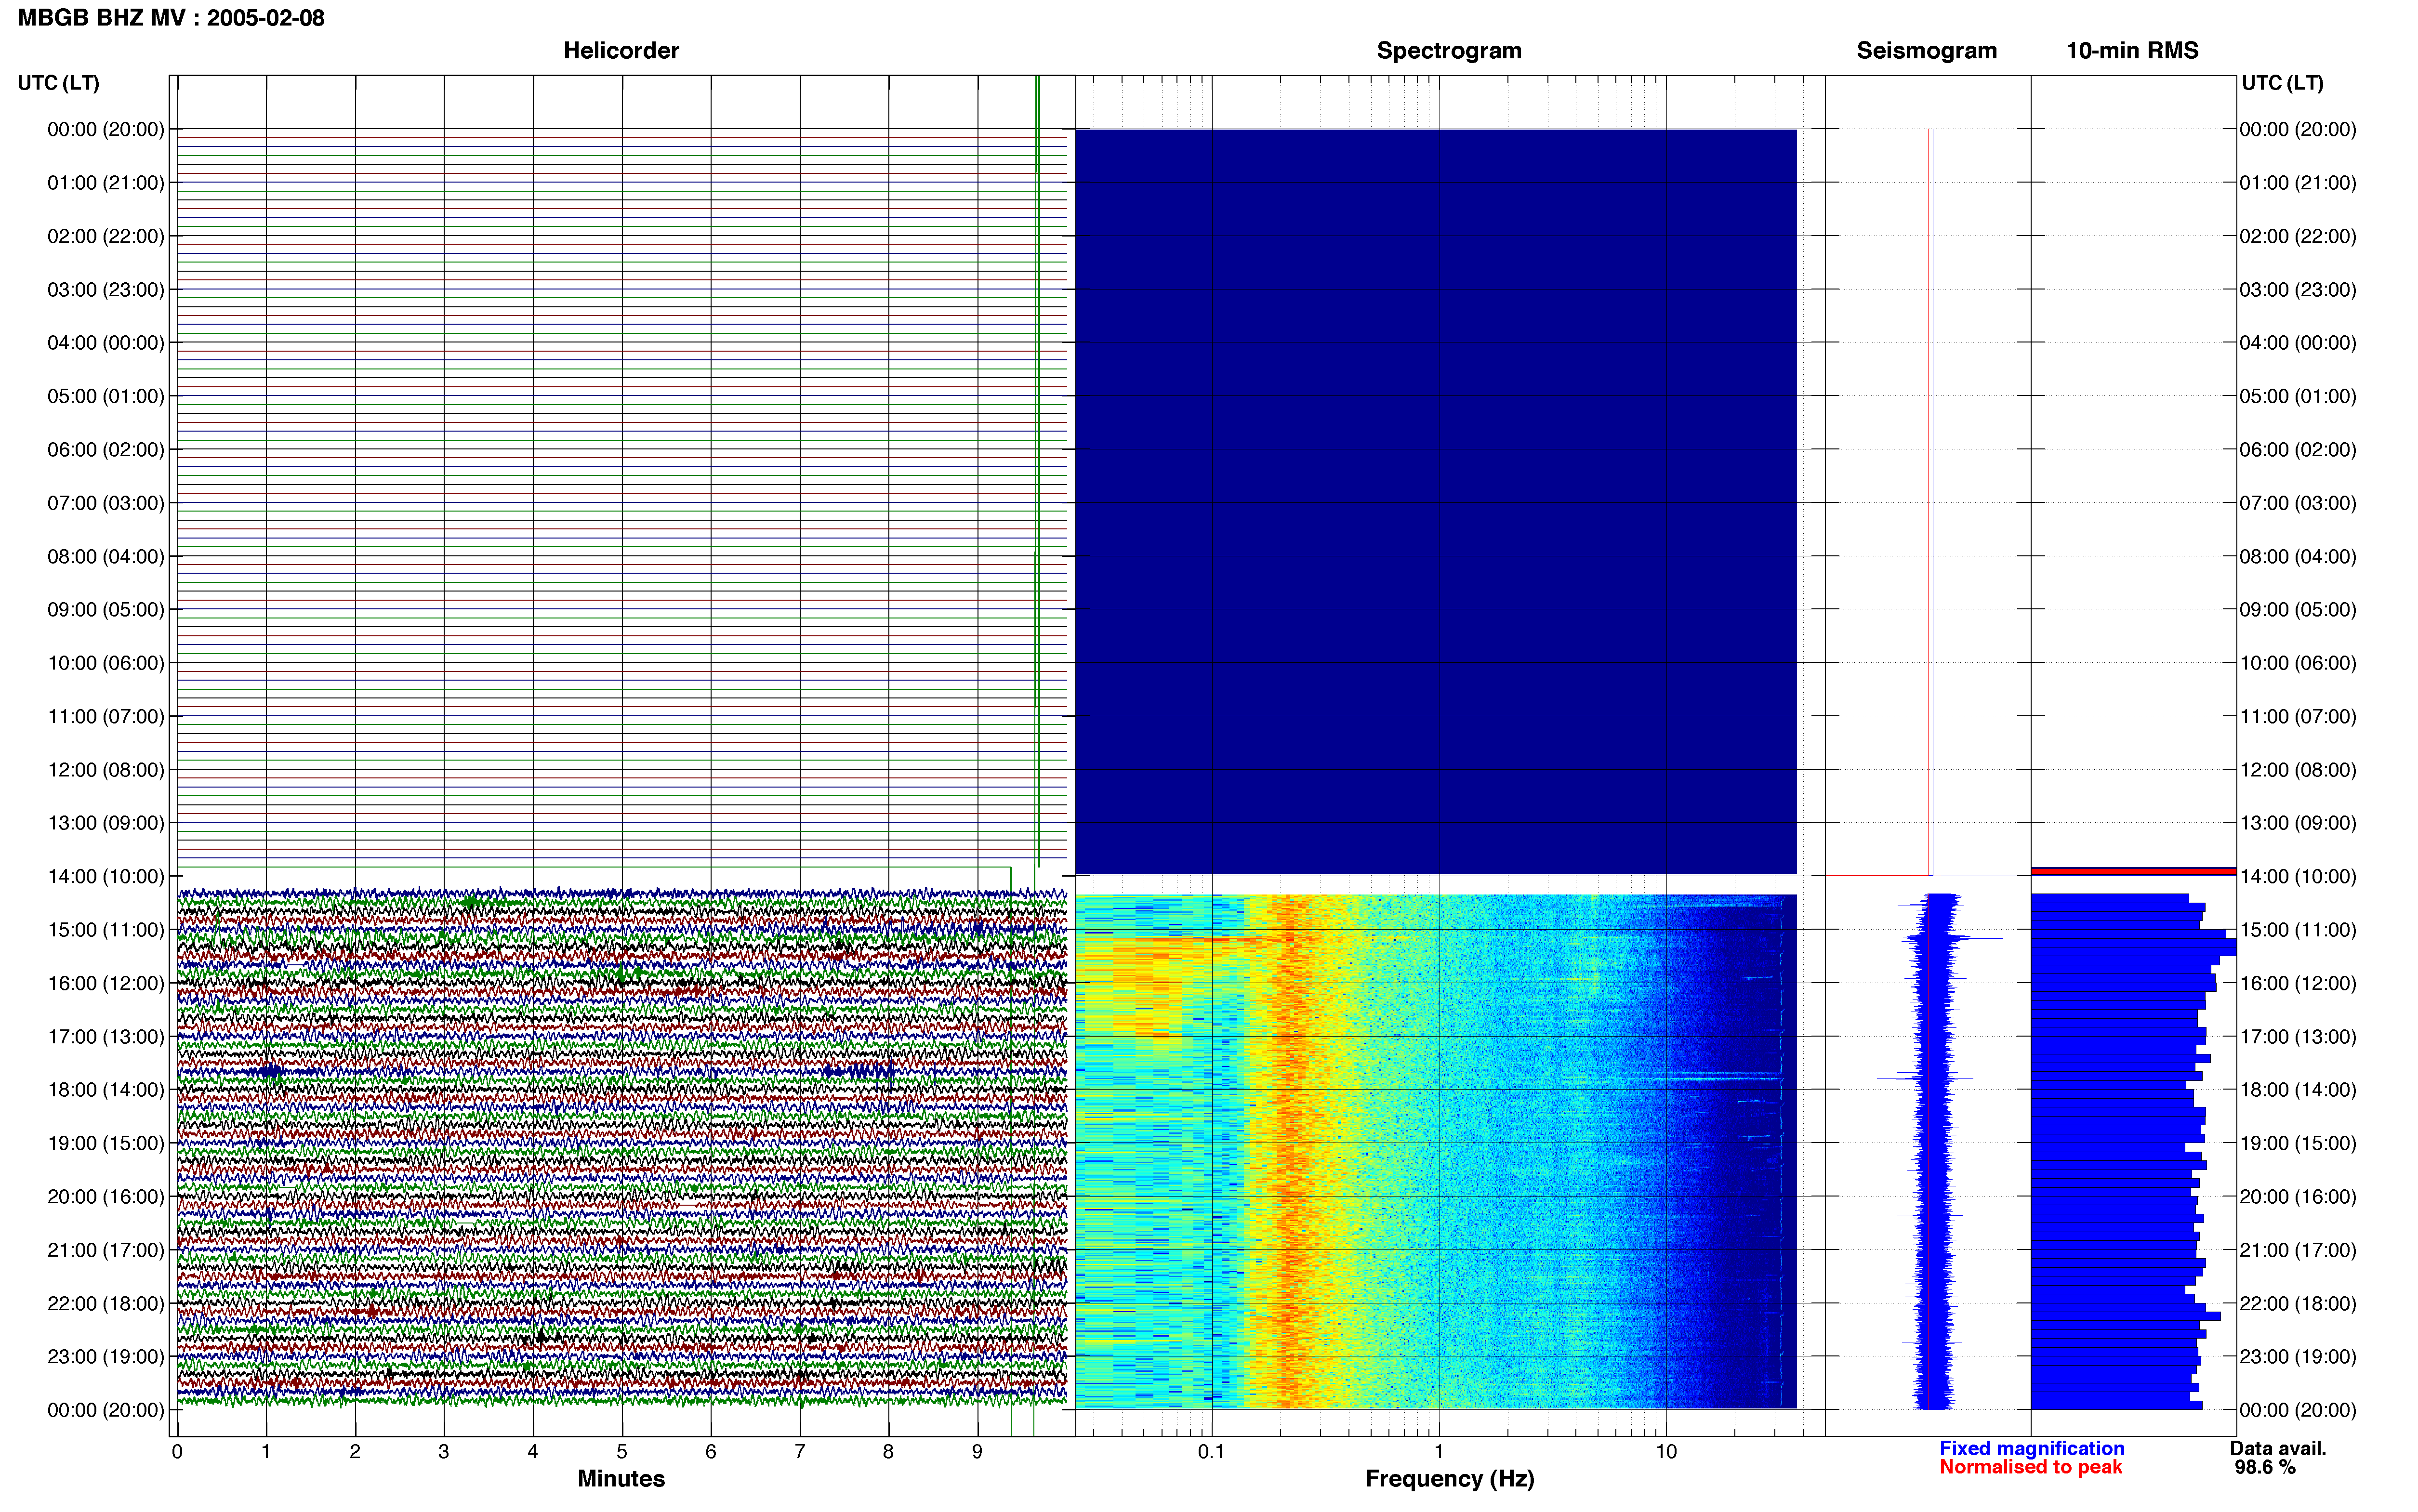The image size is (2418, 1512).
Task: Click left time label 15:00 (11:00)
Action: (106, 930)
